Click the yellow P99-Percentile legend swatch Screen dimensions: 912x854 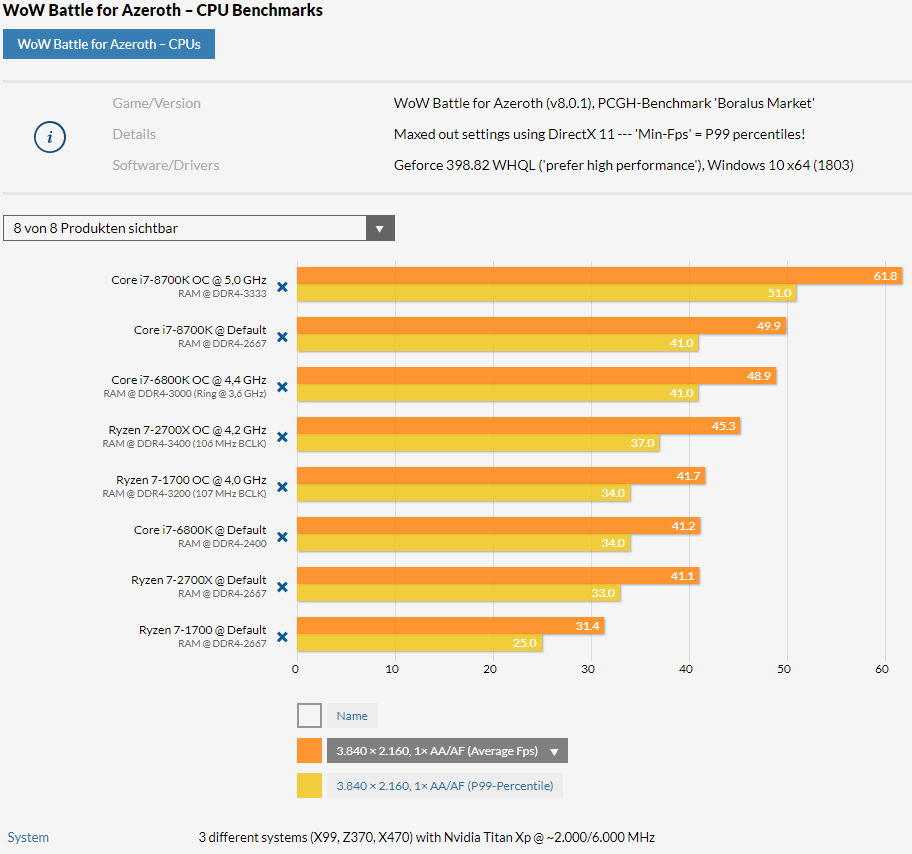[309, 785]
